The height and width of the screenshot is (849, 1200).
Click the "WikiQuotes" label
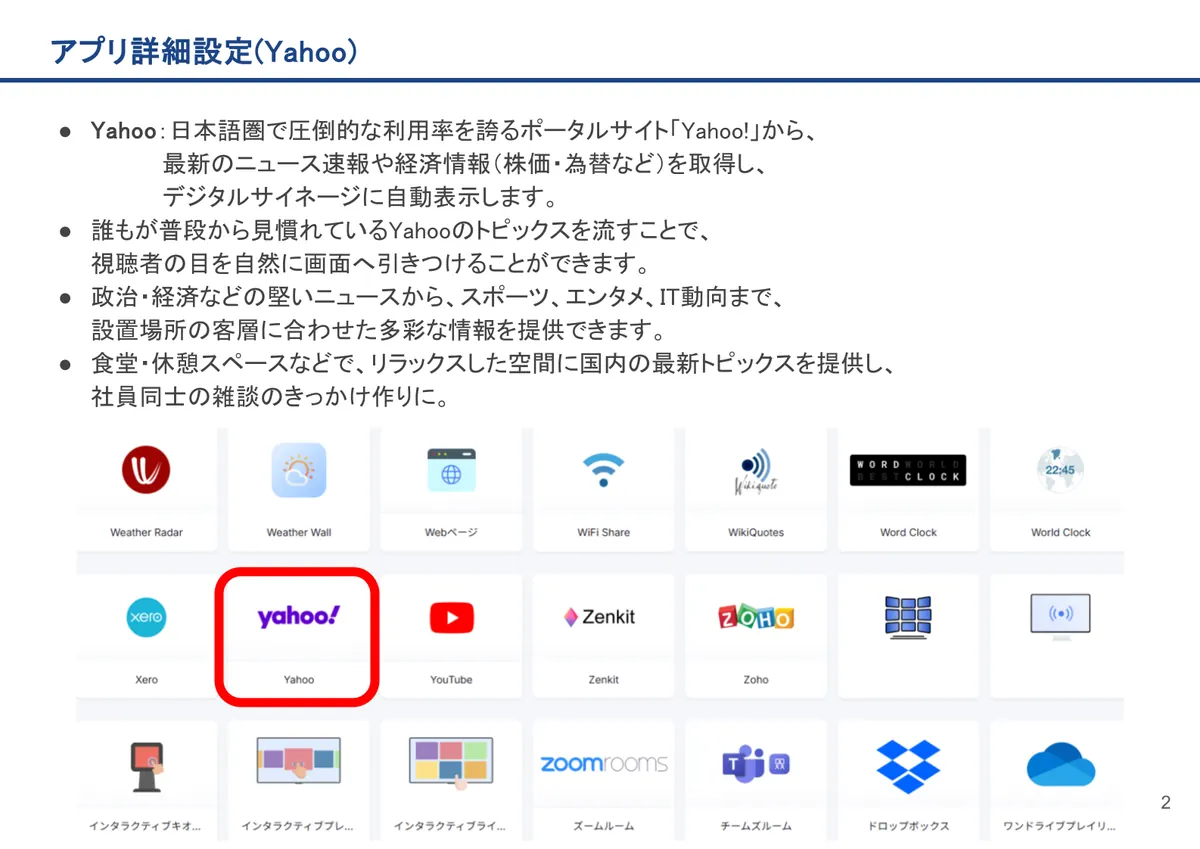pos(756,533)
